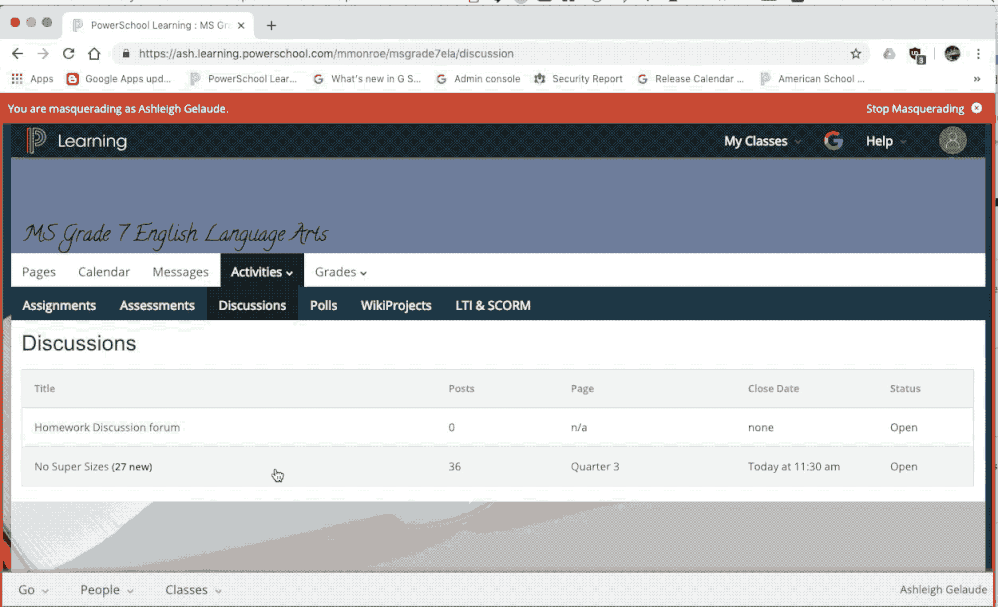The image size is (998, 607).
Task: Switch to the Polls tab
Action: click(x=323, y=305)
